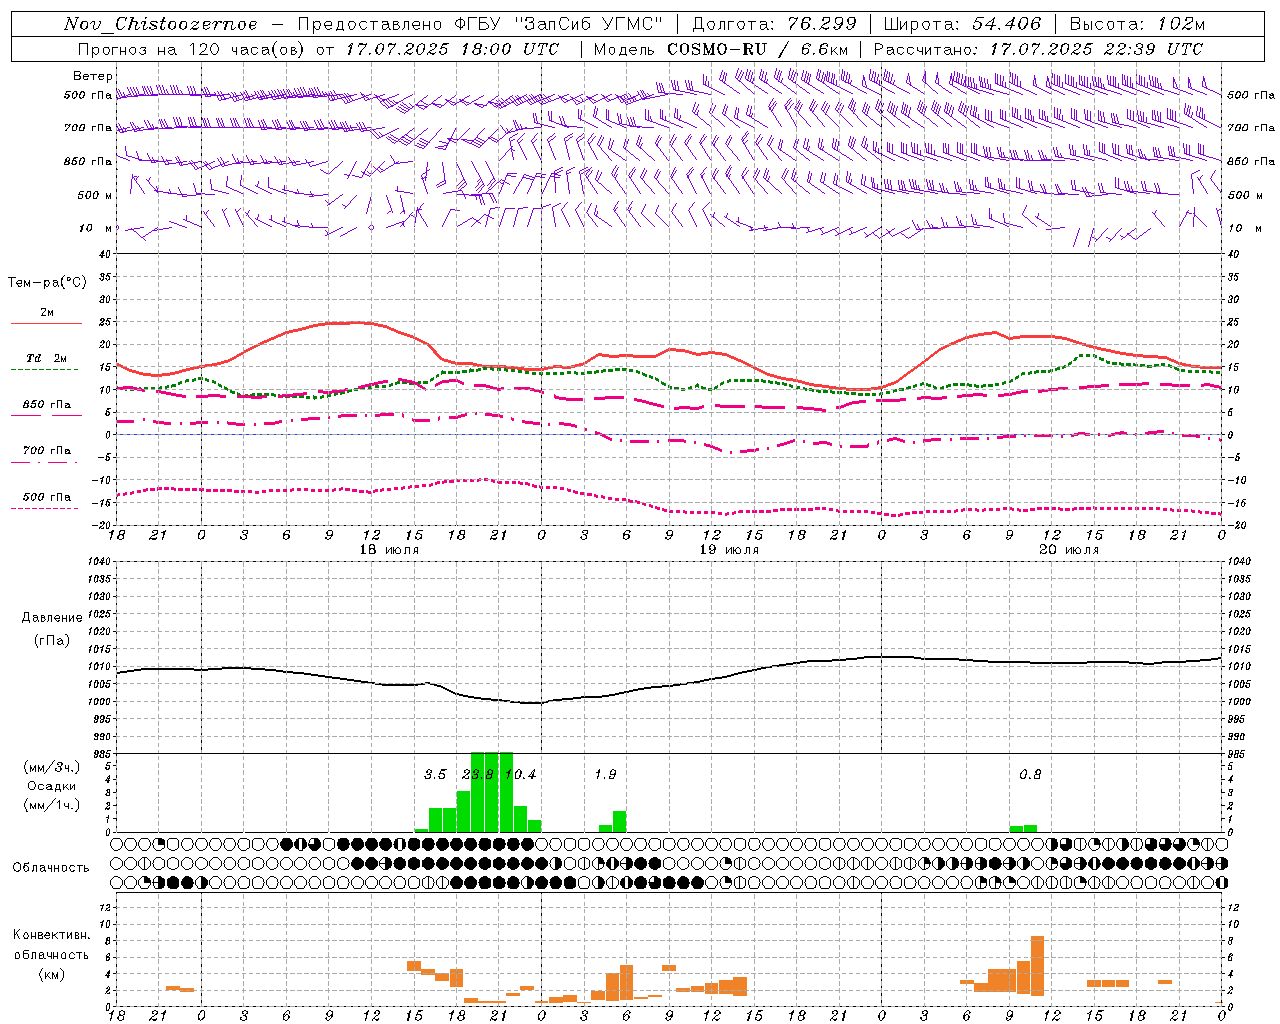Click the solid line sample under 2м legend

46,323
